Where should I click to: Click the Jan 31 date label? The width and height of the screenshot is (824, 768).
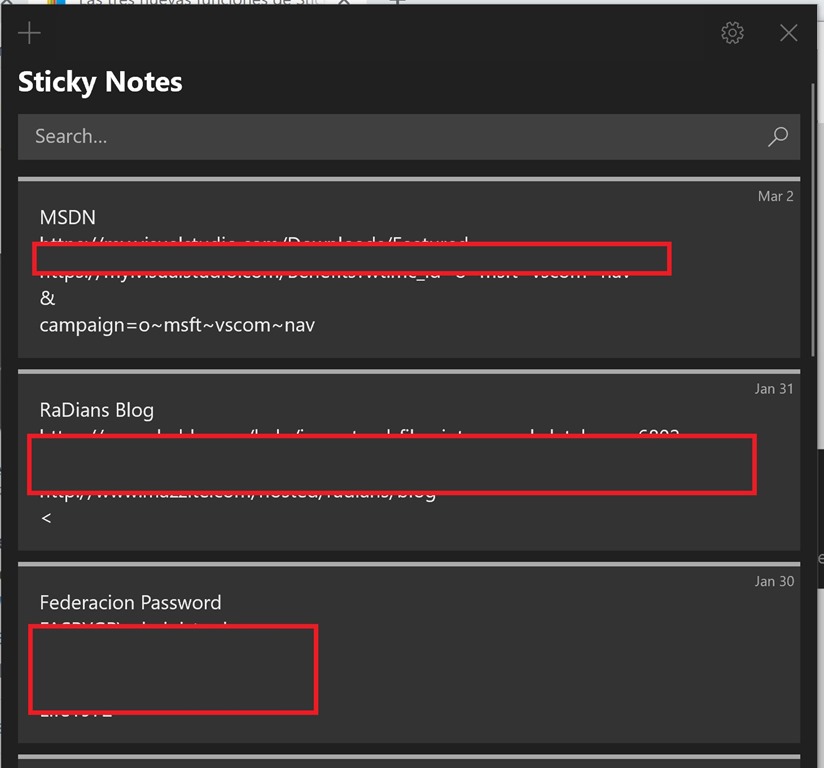(x=773, y=389)
